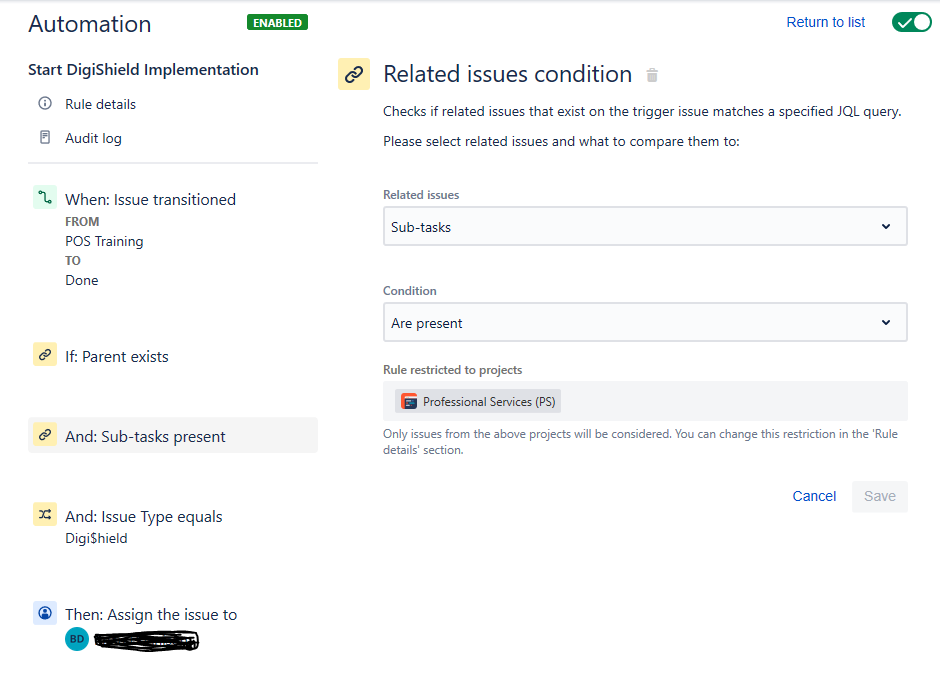Open the Related issues Sub-tasks dropdown
This screenshot has width=940, height=686.
645,227
